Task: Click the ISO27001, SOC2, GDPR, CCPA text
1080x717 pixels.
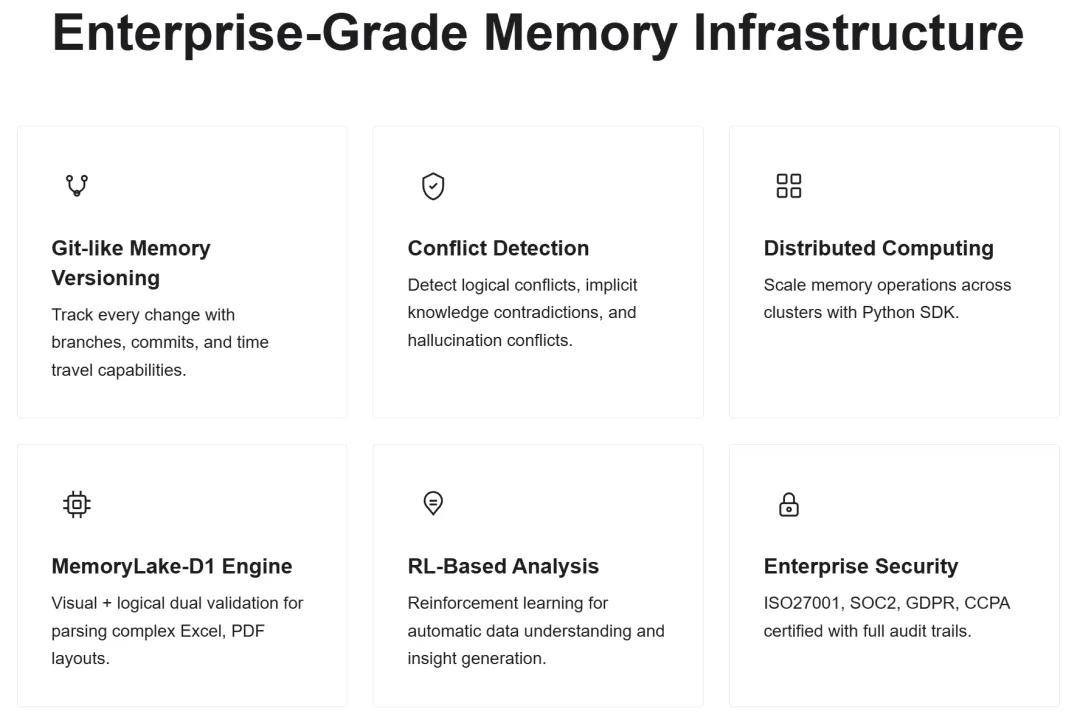Action: coord(887,603)
